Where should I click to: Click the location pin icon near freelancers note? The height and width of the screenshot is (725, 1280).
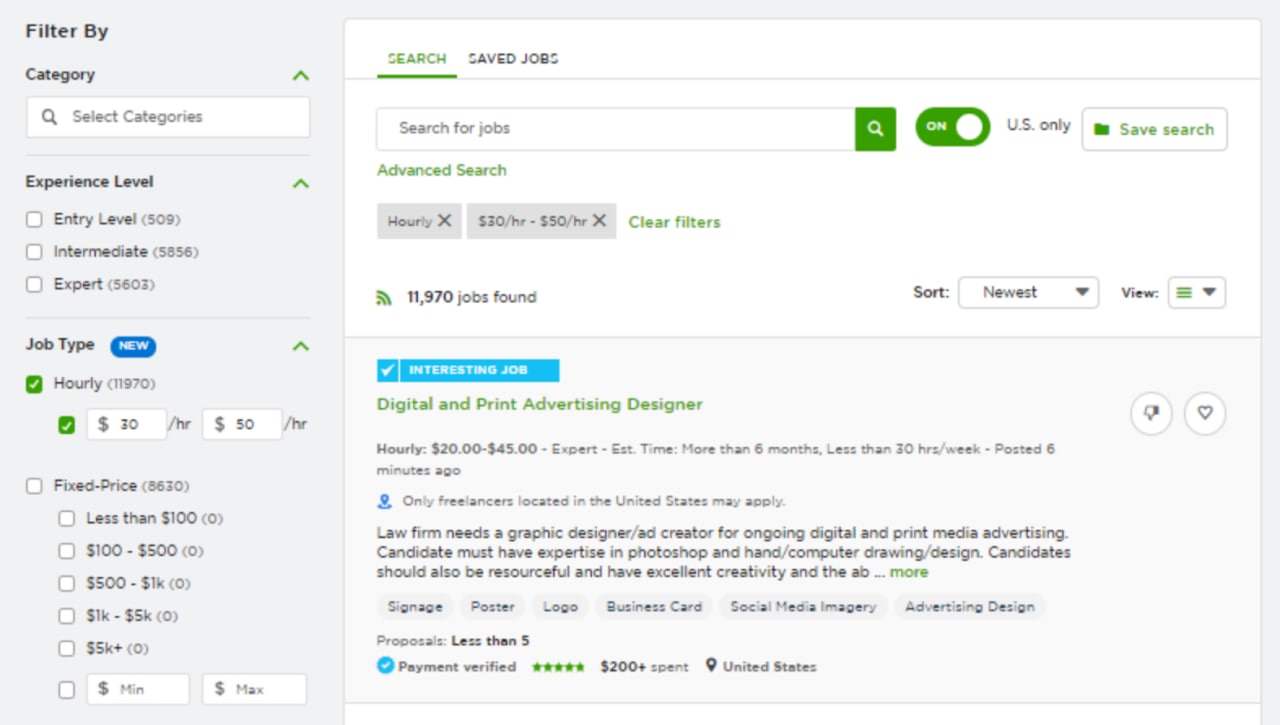point(384,501)
